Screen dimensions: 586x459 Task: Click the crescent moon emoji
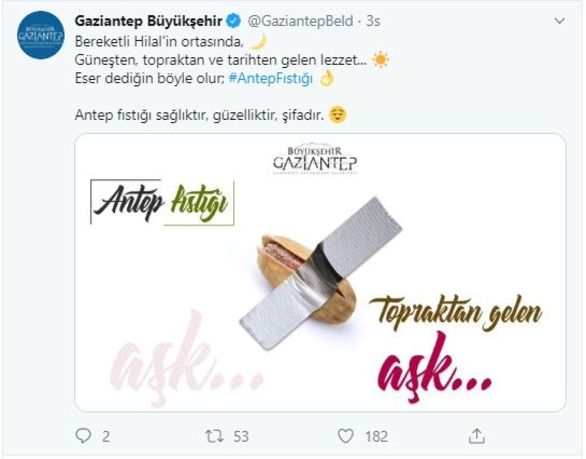257,41
